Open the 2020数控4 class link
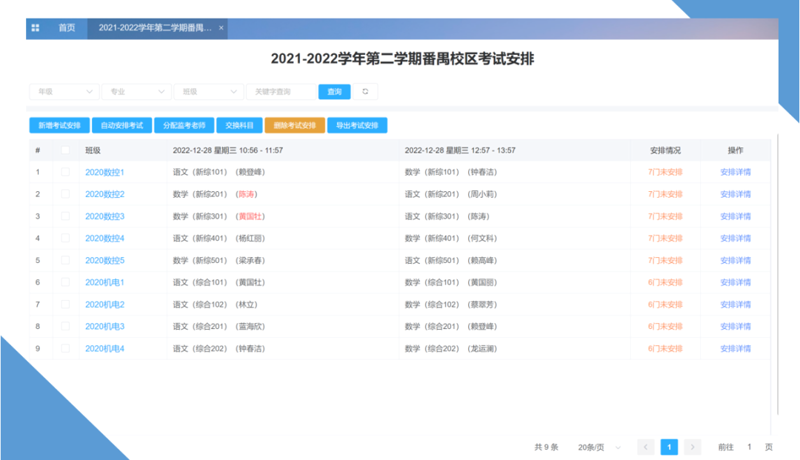The width and height of the screenshot is (800, 460). [x=105, y=238]
